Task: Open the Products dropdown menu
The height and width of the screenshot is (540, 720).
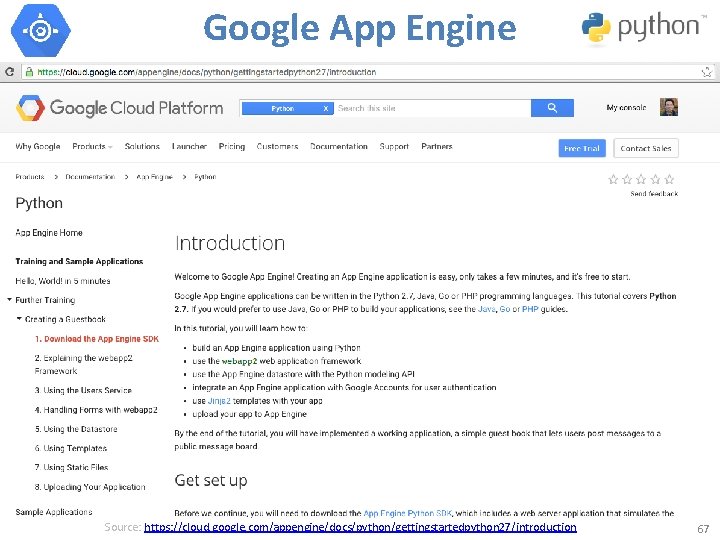Action: pos(92,146)
